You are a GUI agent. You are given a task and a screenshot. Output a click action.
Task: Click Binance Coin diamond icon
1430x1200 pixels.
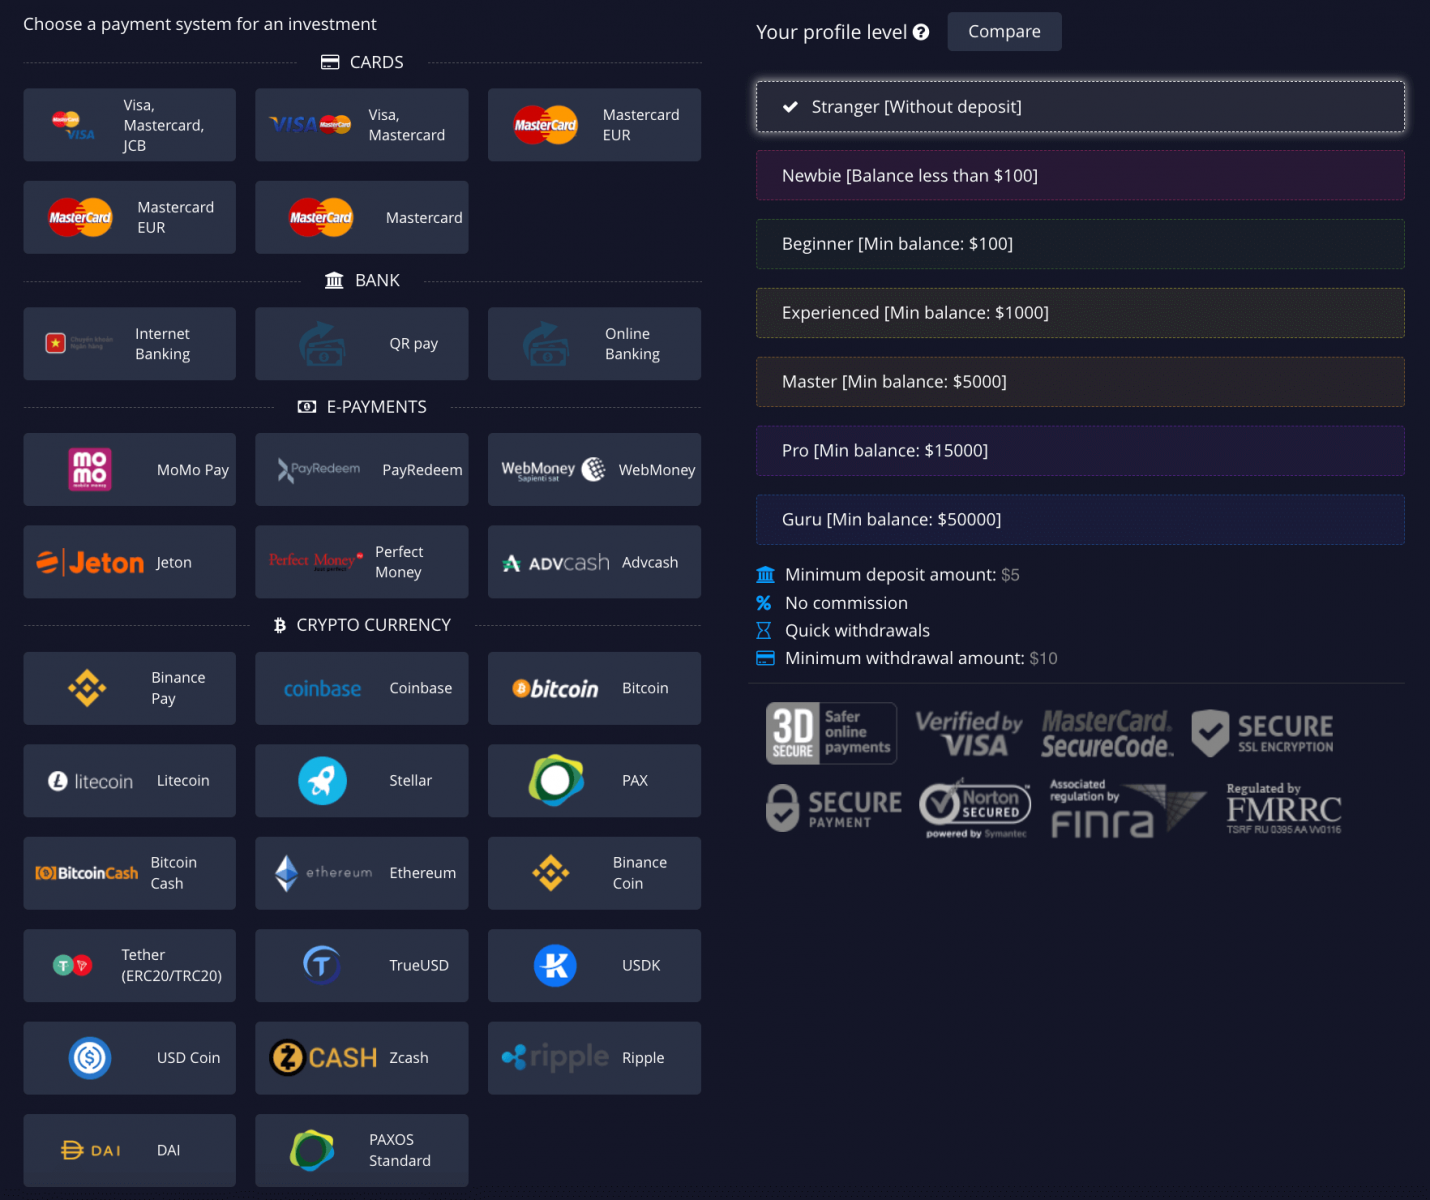pyautogui.click(x=551, y=873)
